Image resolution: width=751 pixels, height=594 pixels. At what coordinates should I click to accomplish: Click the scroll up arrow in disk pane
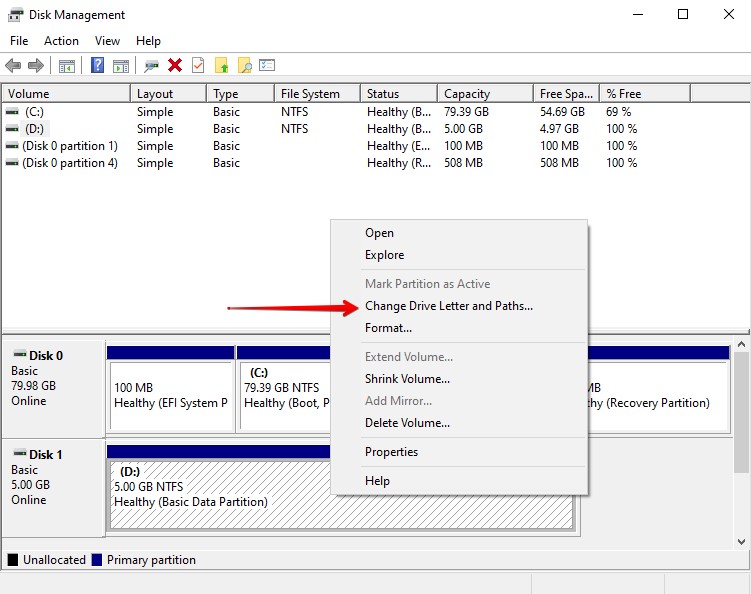[x=741, y=344]
